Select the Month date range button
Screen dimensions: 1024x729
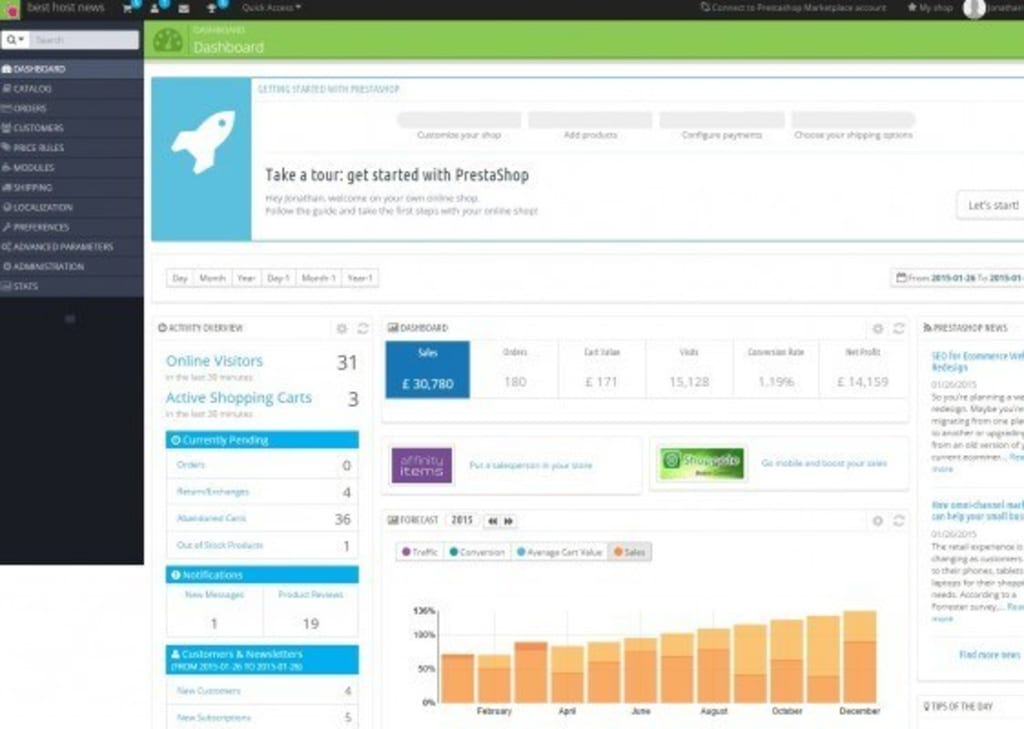212,278
